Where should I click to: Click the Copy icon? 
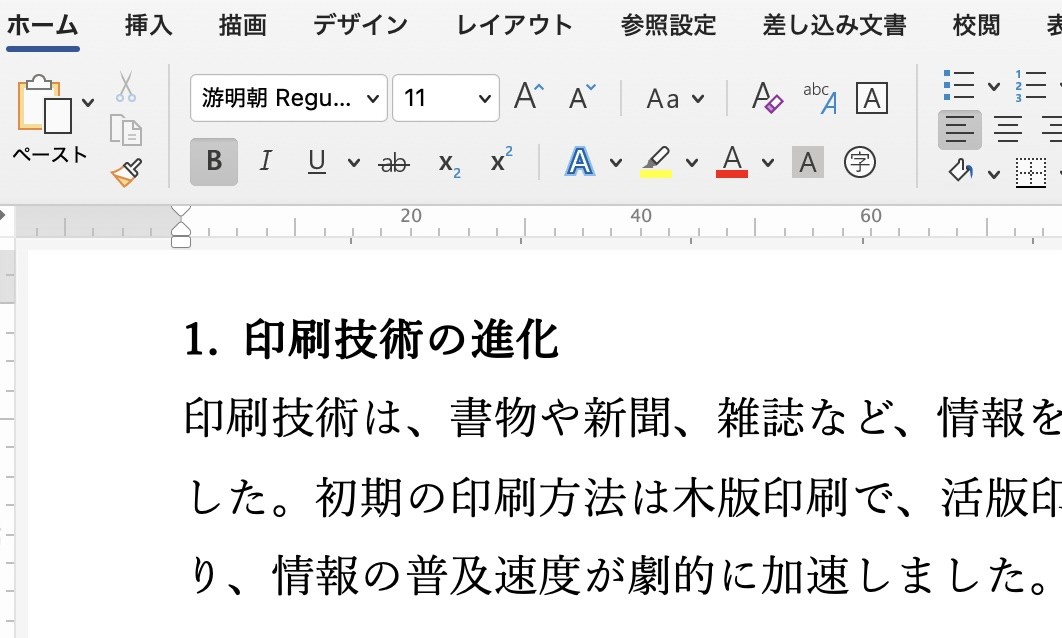point(126,129)
